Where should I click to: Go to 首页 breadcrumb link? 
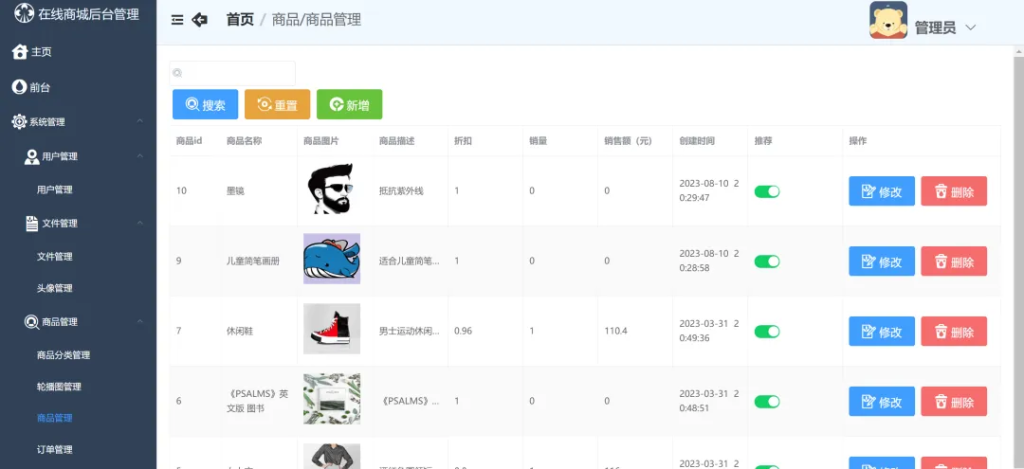tap(240, 20)
